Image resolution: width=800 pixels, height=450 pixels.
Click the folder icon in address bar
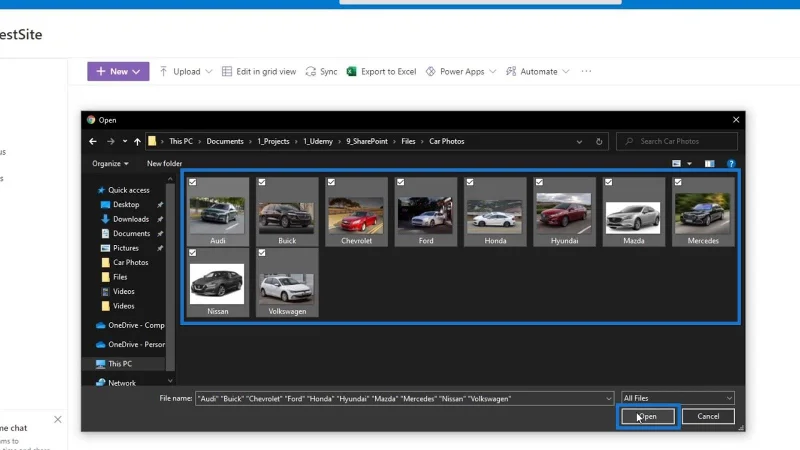(152, 141)
